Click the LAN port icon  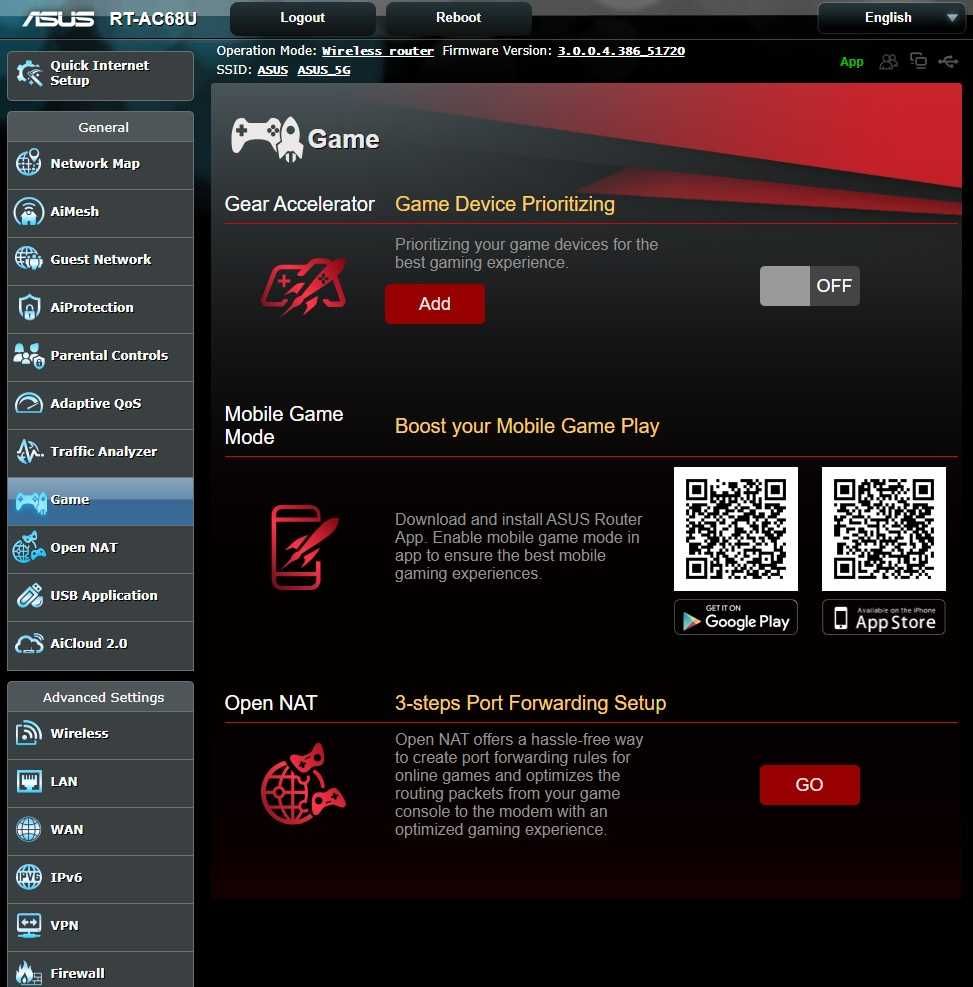click(29, 781)
